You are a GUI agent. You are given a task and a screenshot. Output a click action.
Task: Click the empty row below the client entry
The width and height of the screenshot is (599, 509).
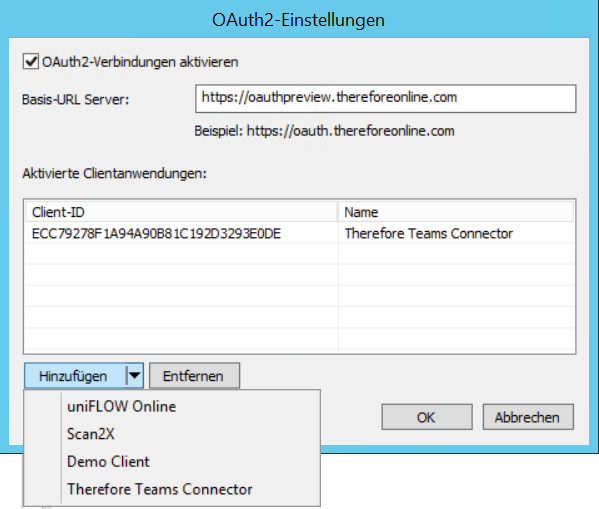[300, 254]
